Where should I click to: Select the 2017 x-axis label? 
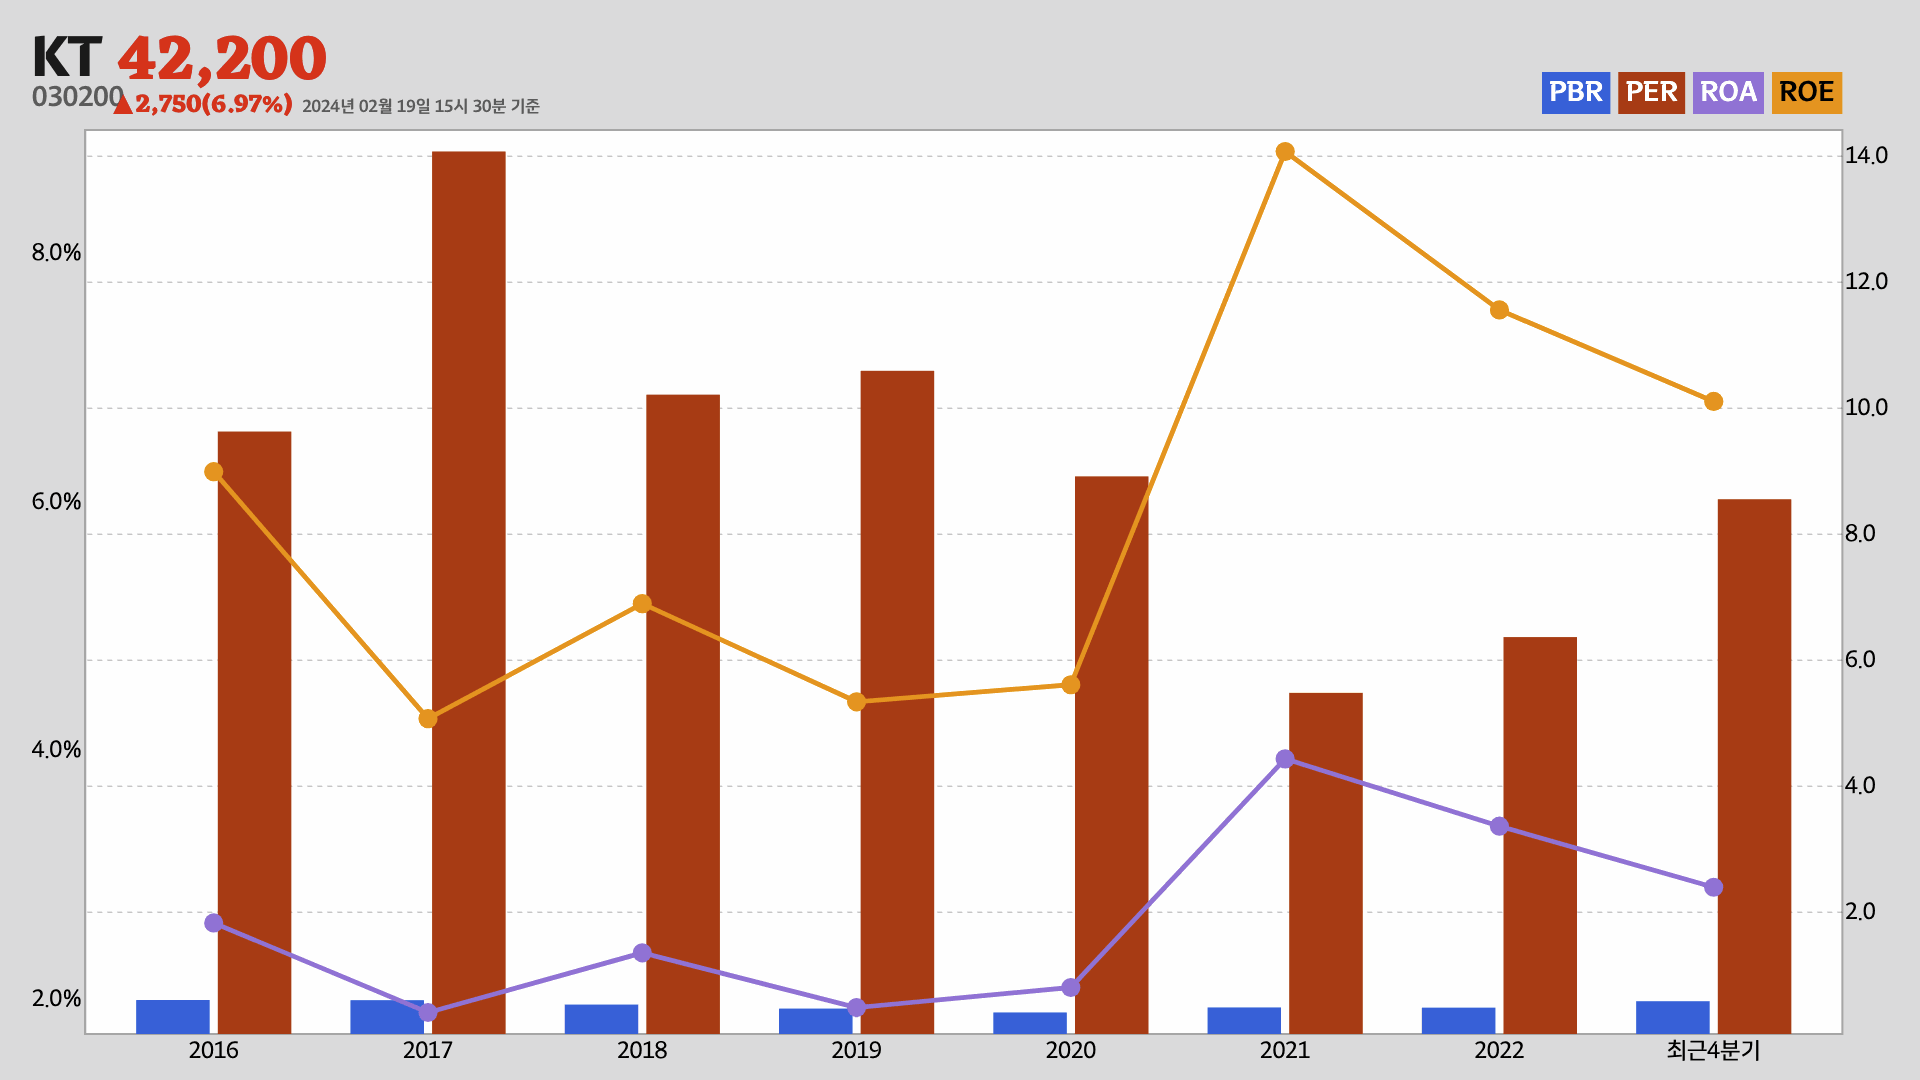[x=427, y=1050]
